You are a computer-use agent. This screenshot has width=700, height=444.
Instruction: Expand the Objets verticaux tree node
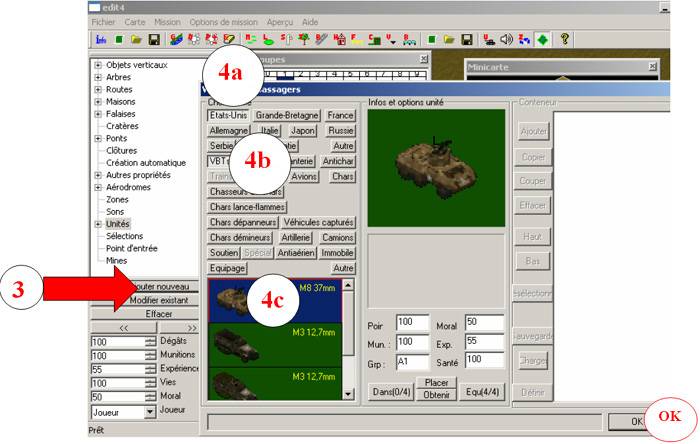pyautogui.click(x=98, y=66)
